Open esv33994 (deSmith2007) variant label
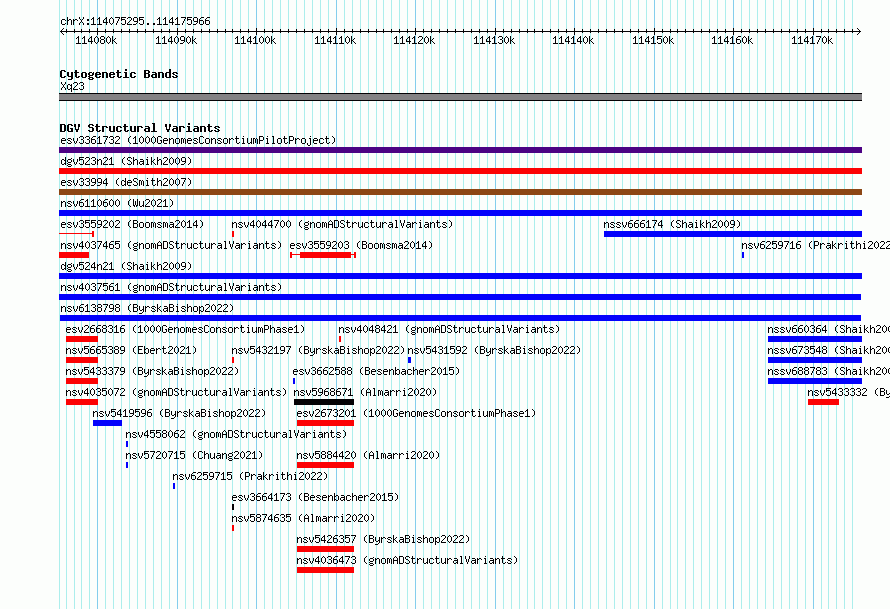 (x=126, y=182)
